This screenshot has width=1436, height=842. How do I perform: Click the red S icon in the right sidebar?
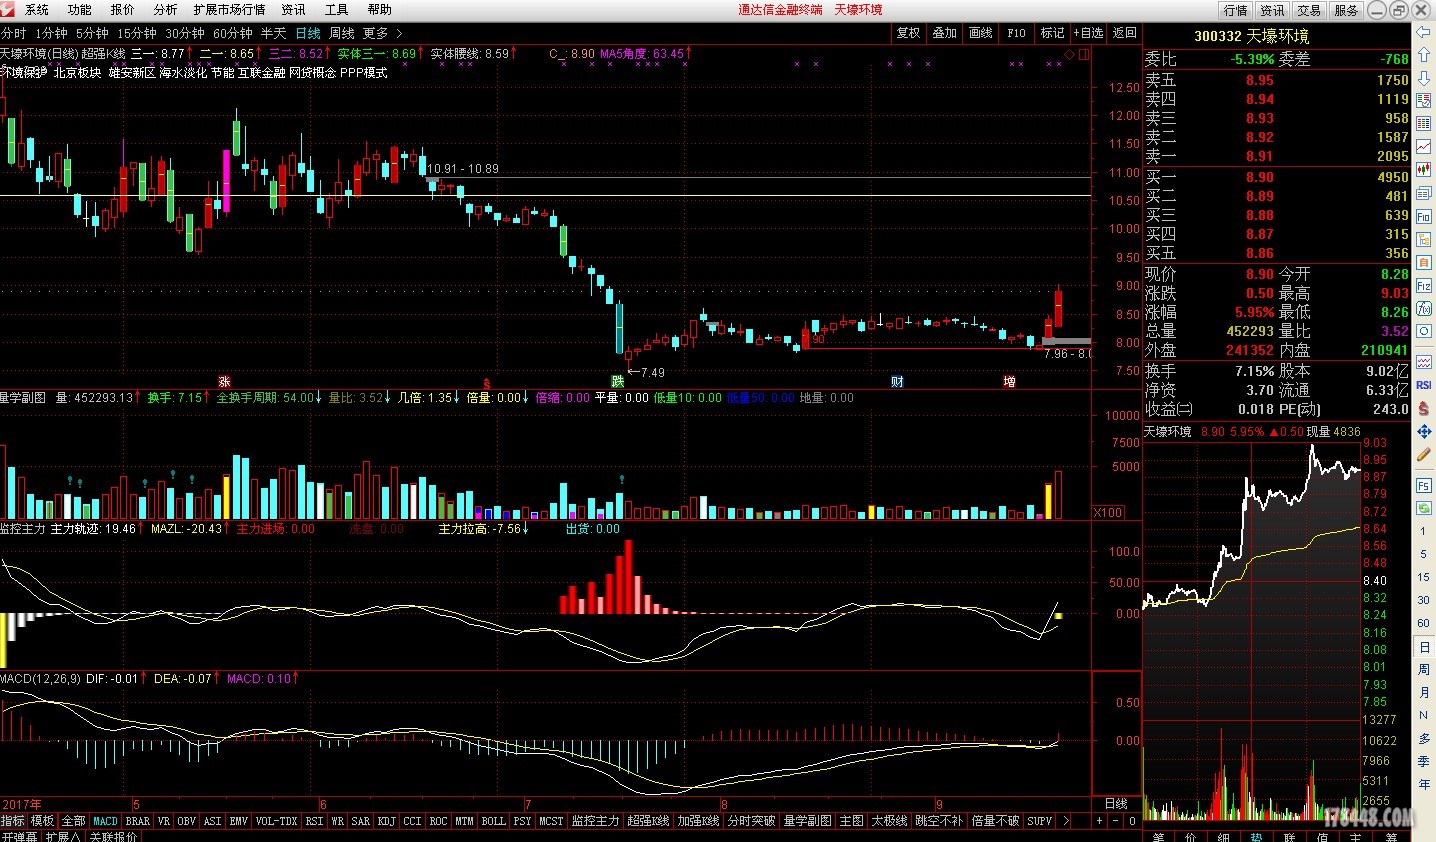1424,408
